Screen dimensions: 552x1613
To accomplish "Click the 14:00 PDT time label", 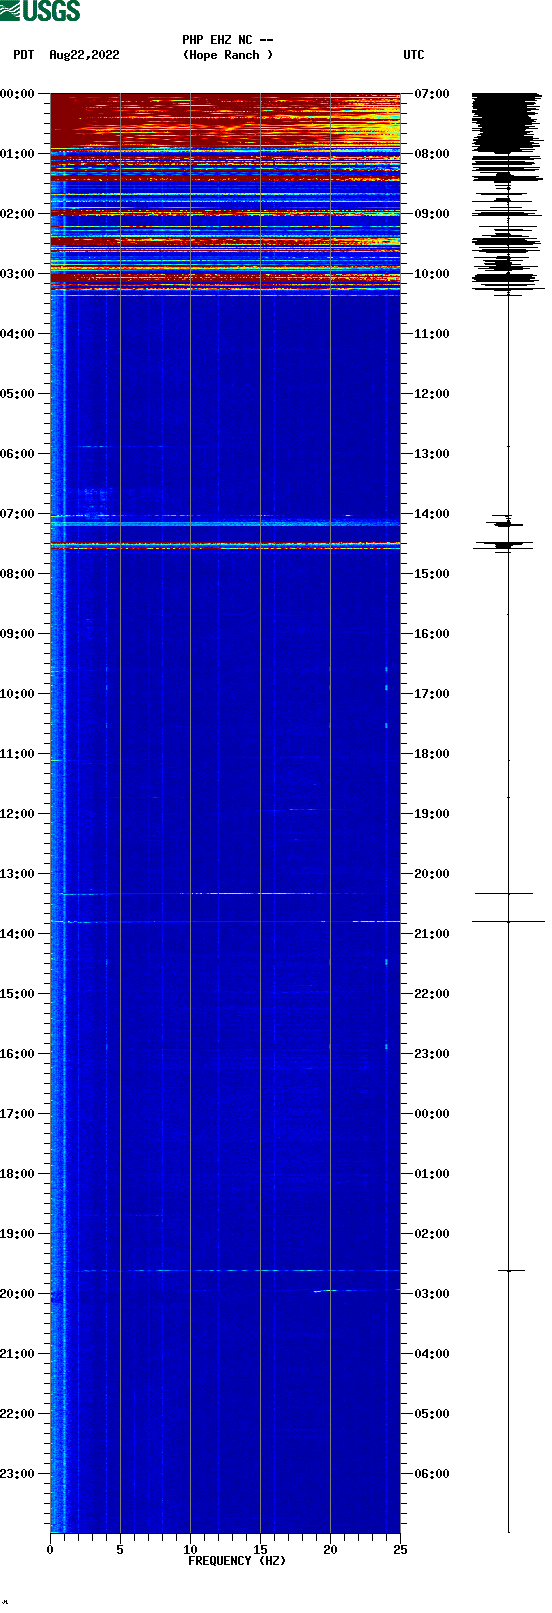I will (17, 934).
